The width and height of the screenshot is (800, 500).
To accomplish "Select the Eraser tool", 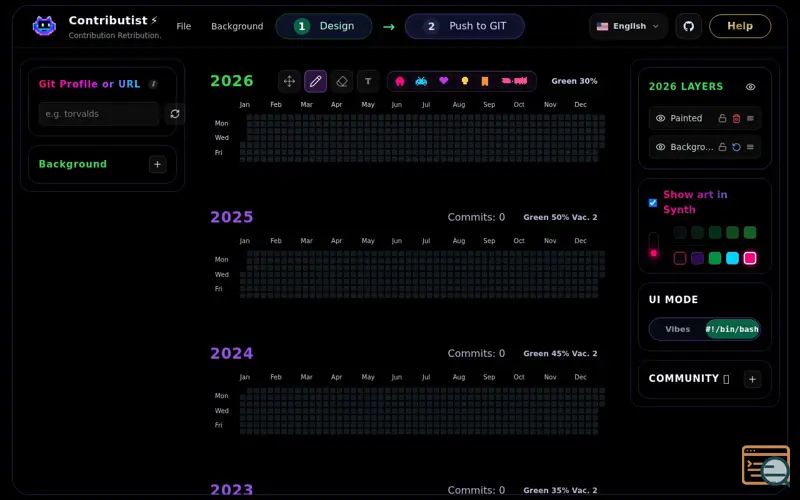I will (x=342, y=81).
